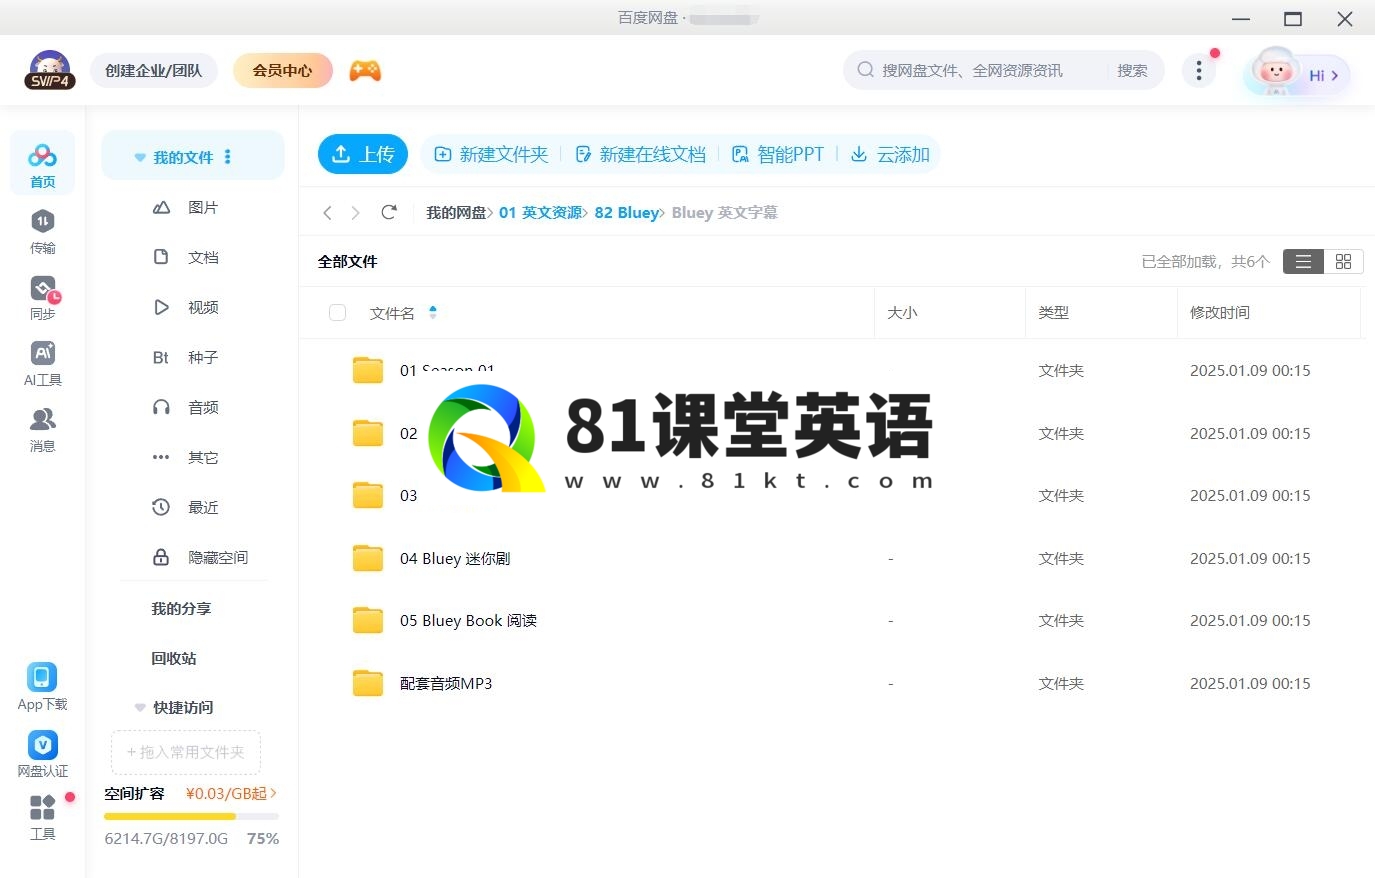Screen dimensions: 1375x878
Task: Open the game controller icon
Action: click(365, 71)
